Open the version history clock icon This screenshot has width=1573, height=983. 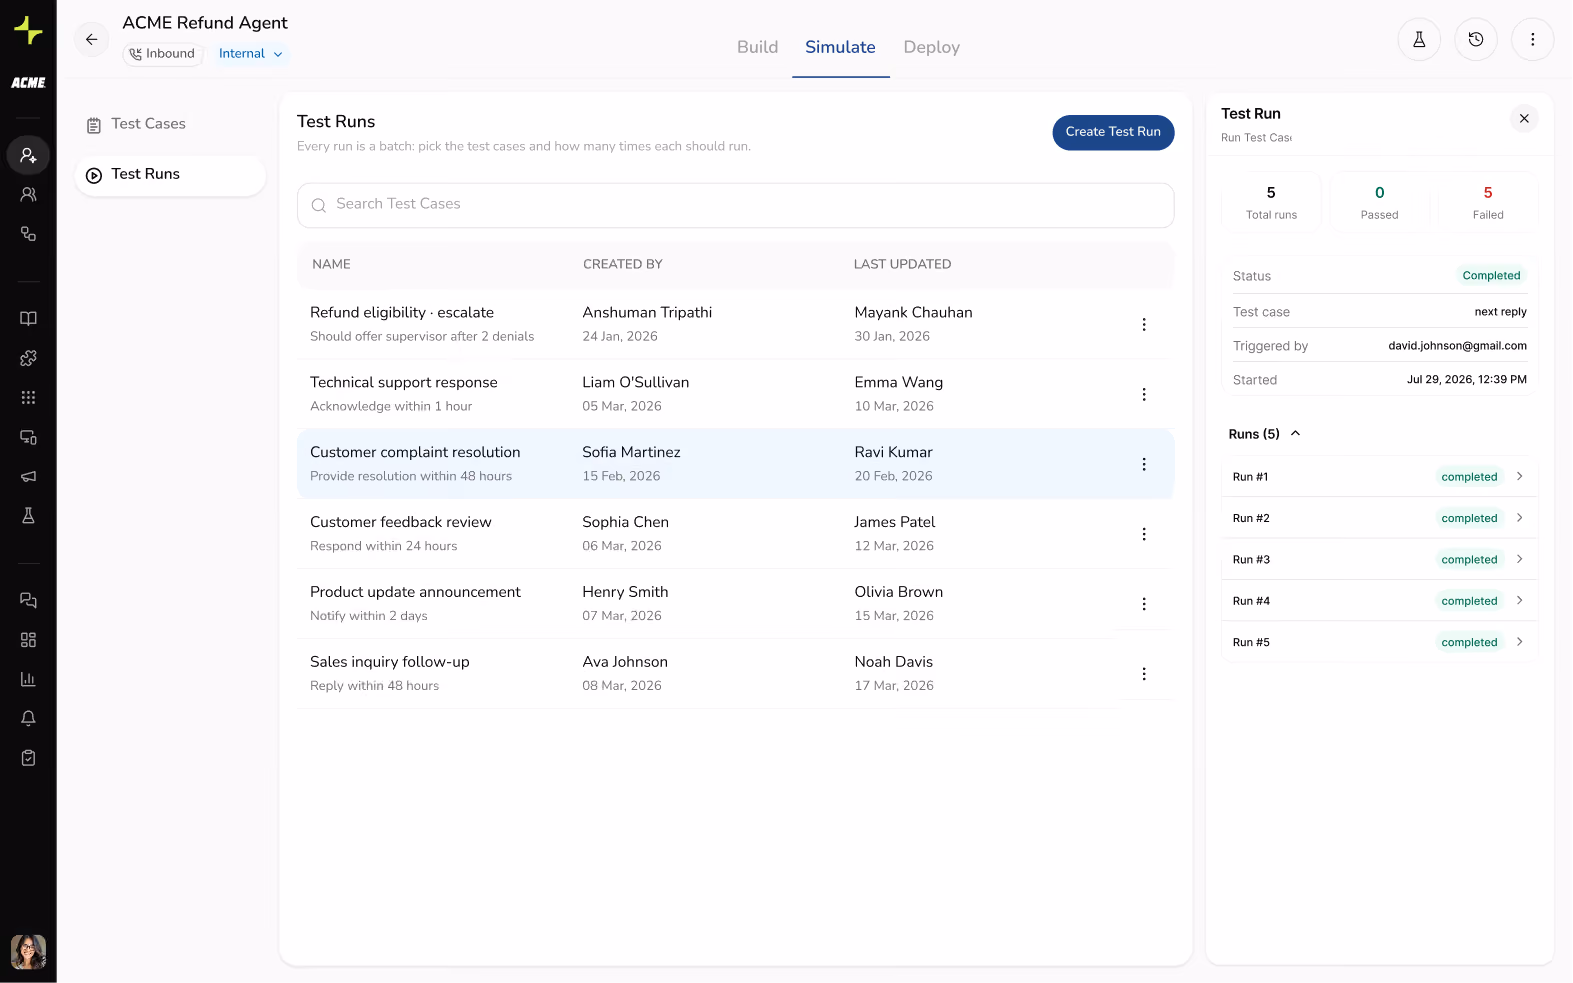pos(1476,40)
